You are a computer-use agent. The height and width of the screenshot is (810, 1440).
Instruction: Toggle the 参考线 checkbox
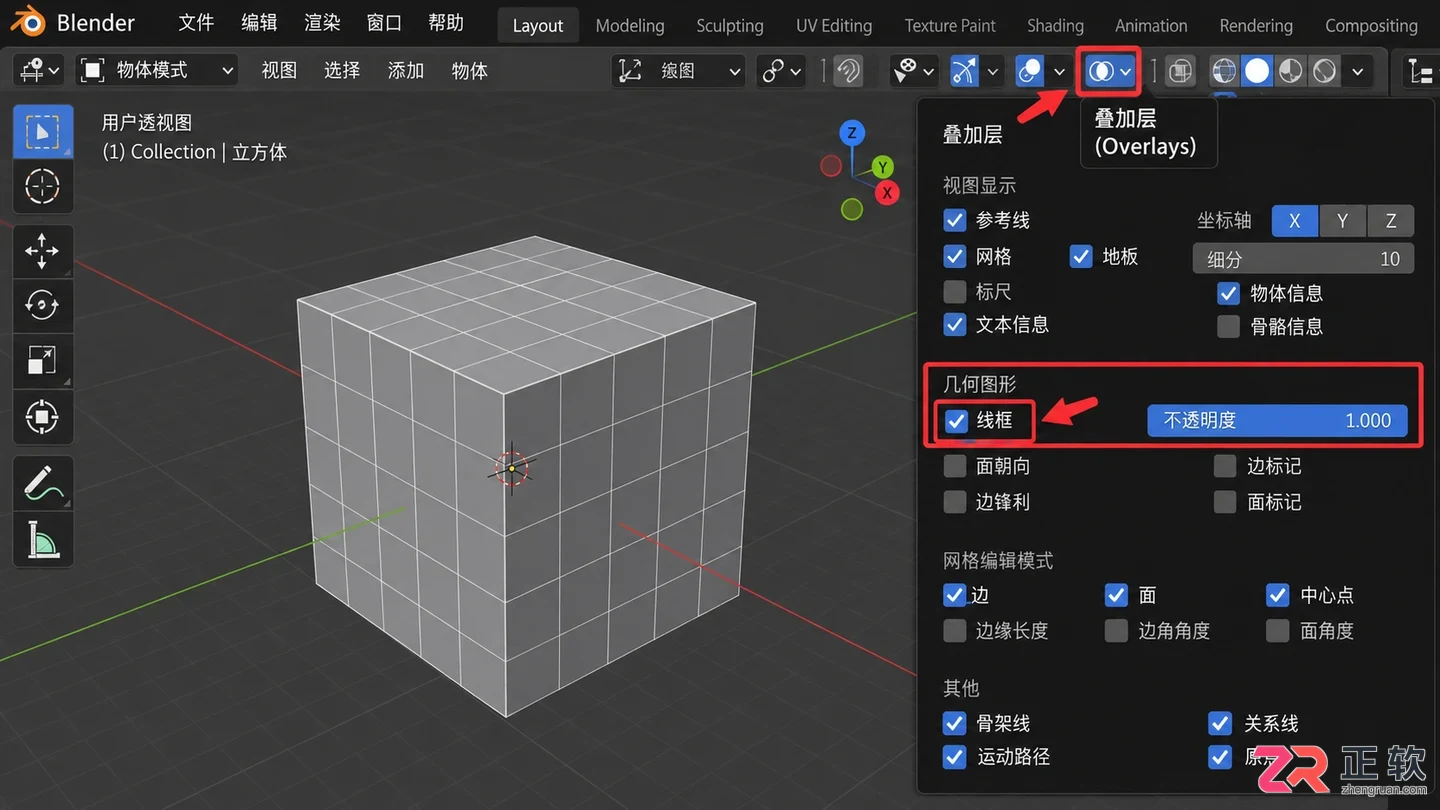[955, 220]
